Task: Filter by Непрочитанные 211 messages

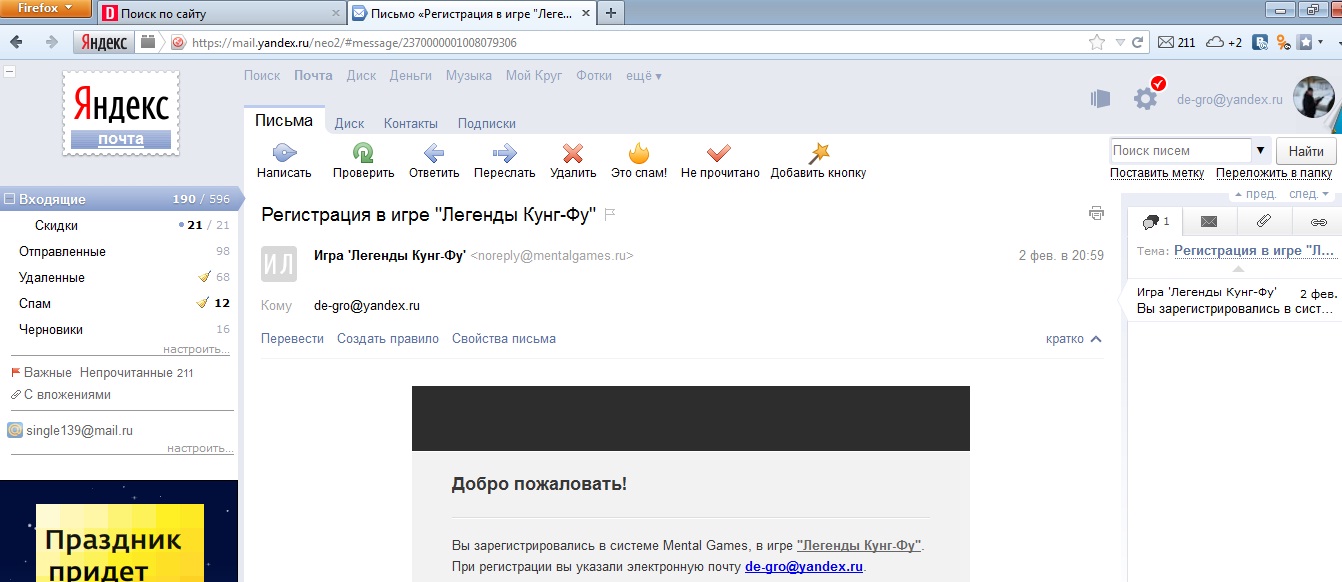Action: point(136,373)
